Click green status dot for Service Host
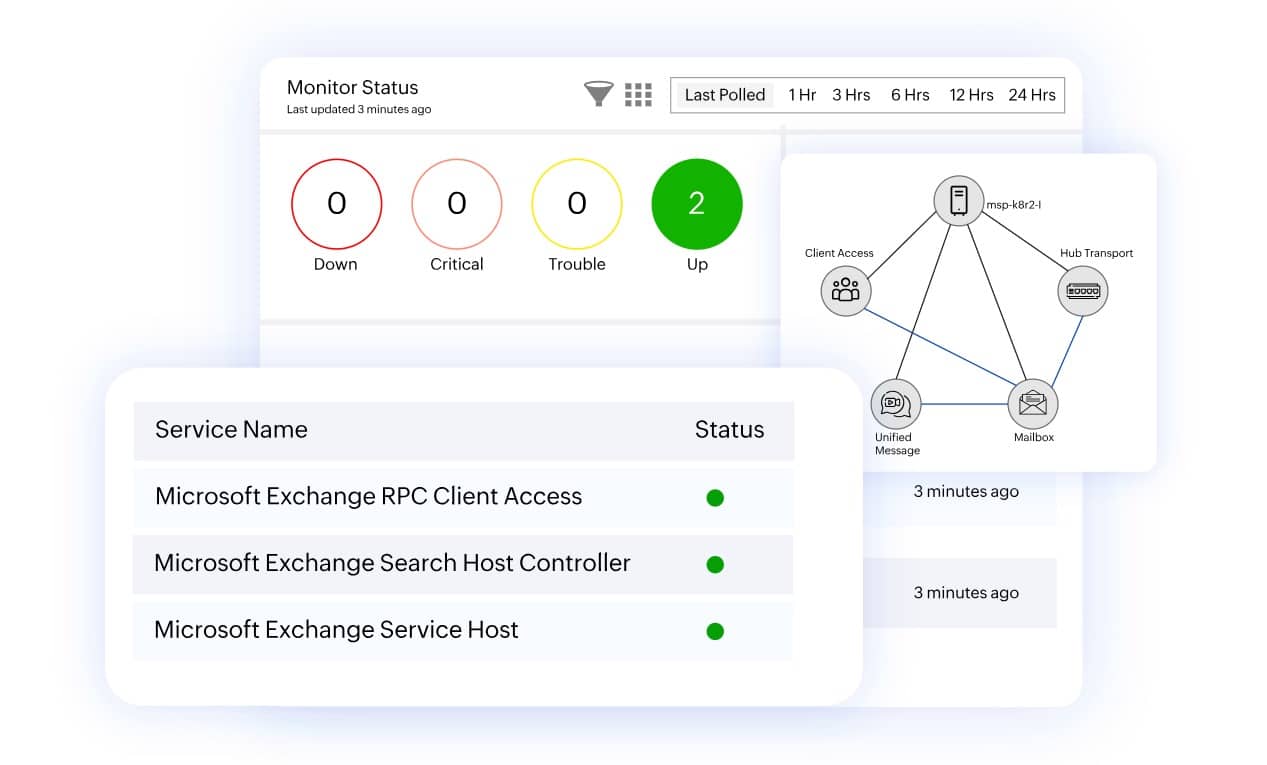Viewport: 1267px width, 765px height. coord(715,632)
